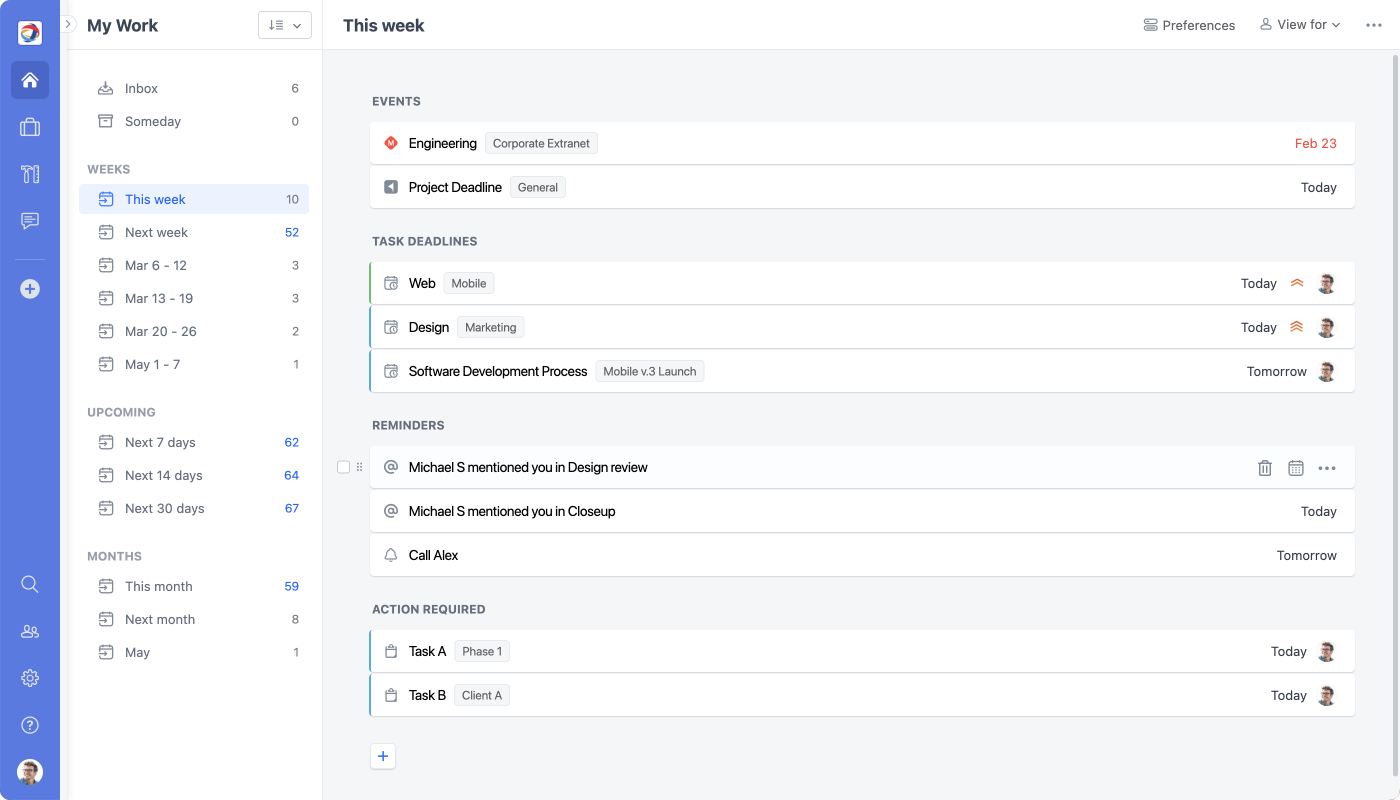Image resolution: width=1400 pixels, height=800 pixels.
Task: Open Task B
Action: click(862, 695)
